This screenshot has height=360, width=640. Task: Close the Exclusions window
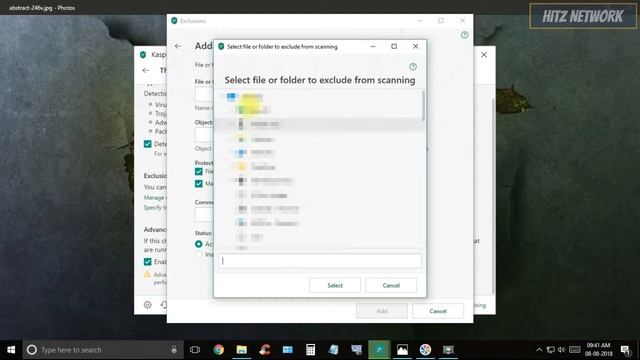(x=462, y=20)
